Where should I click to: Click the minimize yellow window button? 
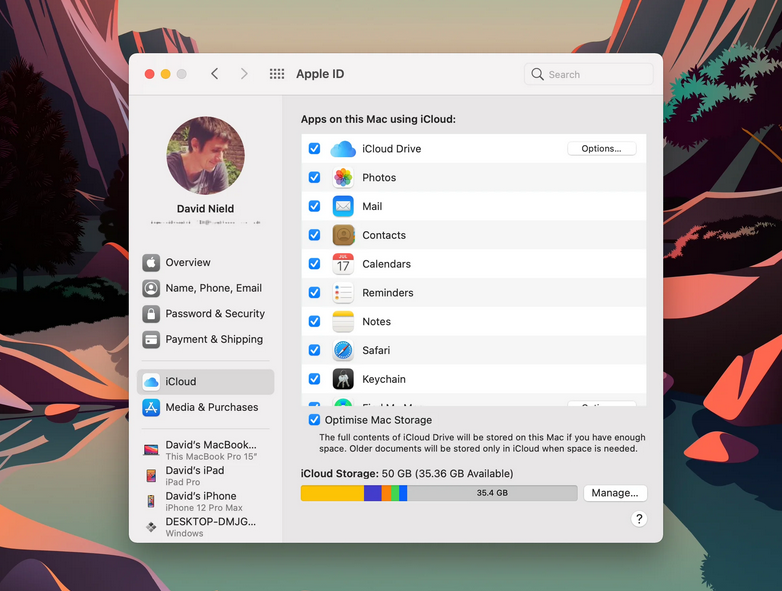coord(166,74)
